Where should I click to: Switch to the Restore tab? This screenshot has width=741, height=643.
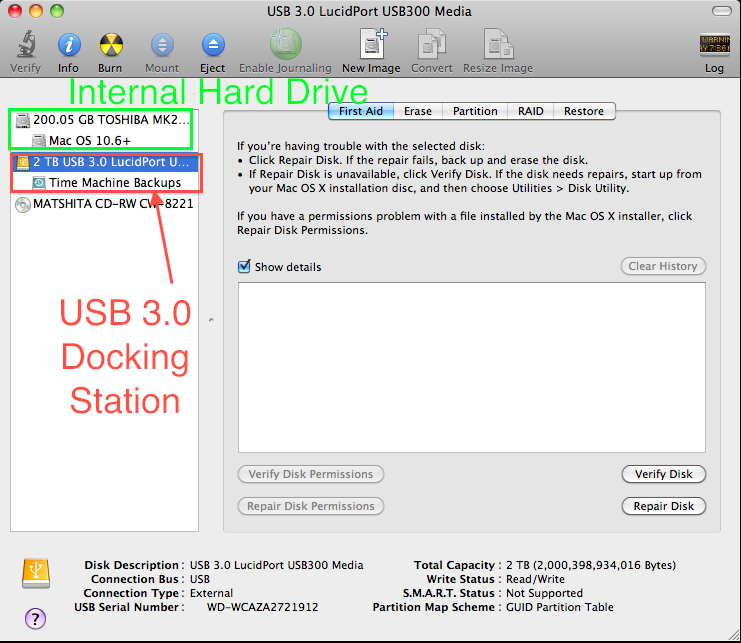[x=584, y=111]
